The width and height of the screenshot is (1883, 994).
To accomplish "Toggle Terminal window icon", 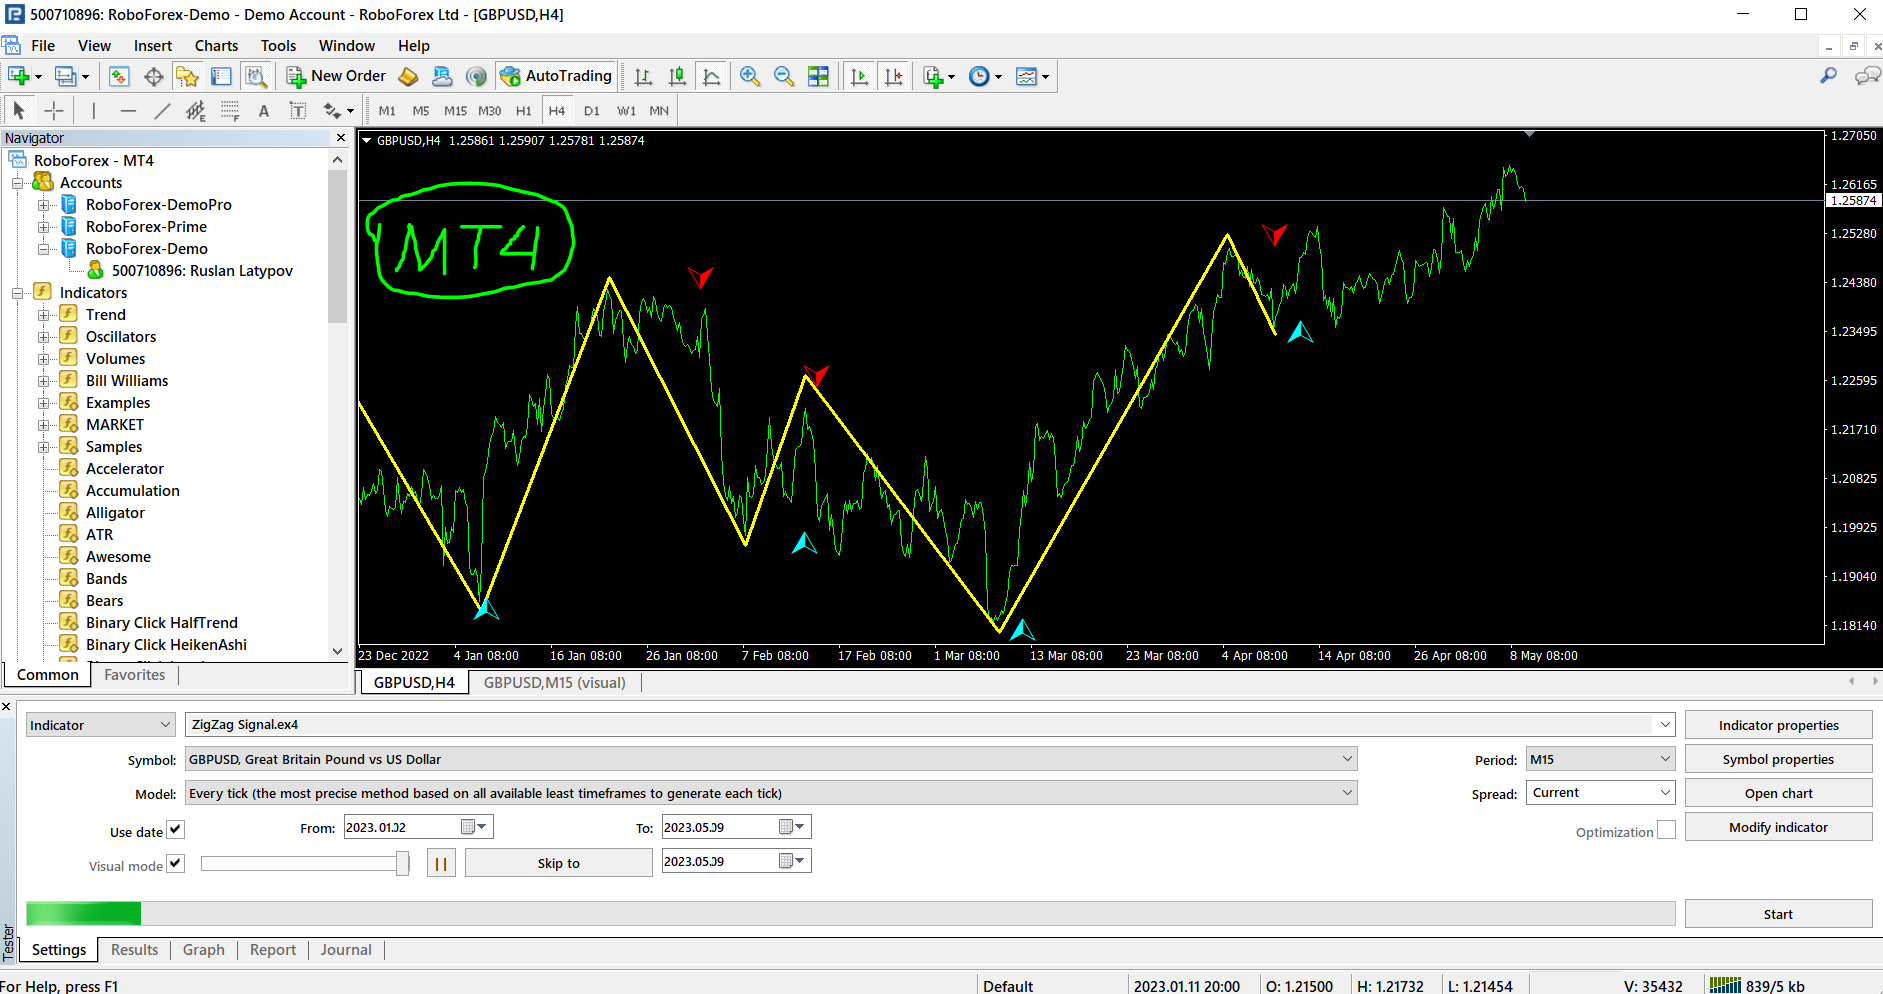I will [221, 76].
